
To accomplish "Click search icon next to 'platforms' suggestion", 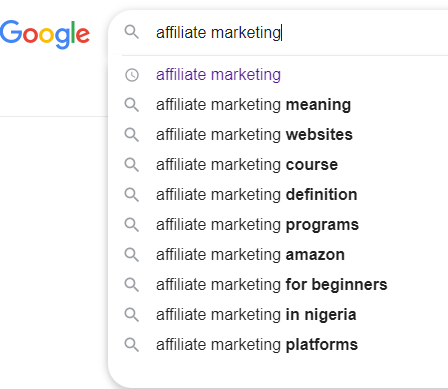I will pos(132,345).
